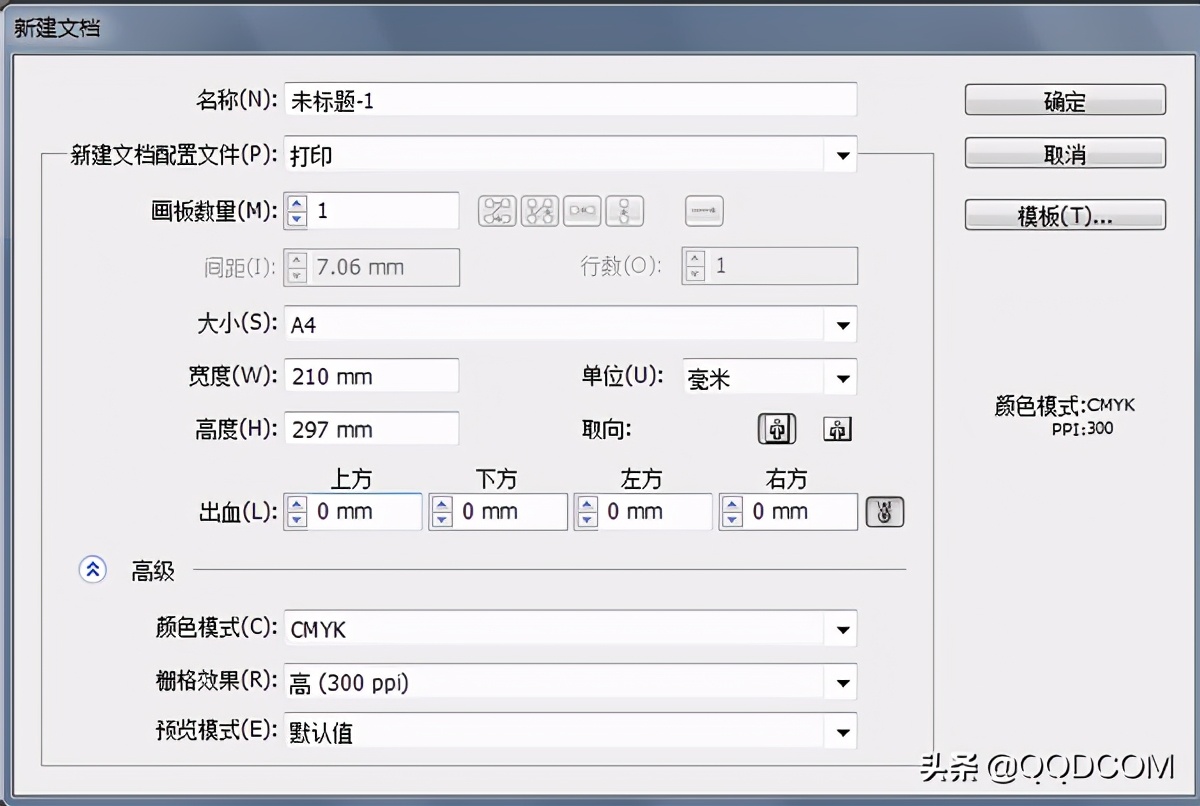Increase 画板数量 with the up stepper arrow

click(295, 204)
